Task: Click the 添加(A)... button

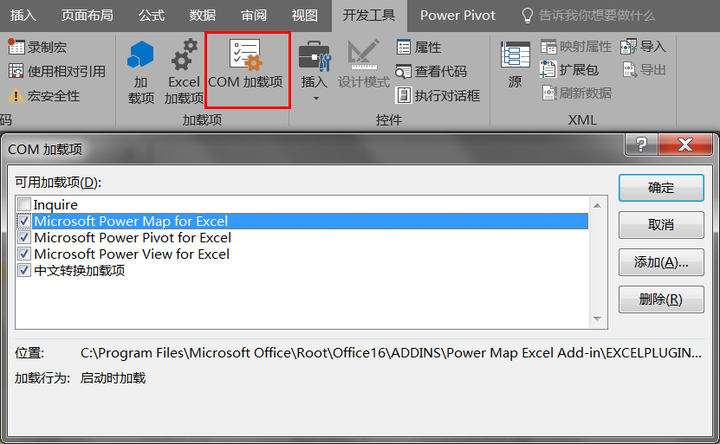Action: click(x=661, y=262)
